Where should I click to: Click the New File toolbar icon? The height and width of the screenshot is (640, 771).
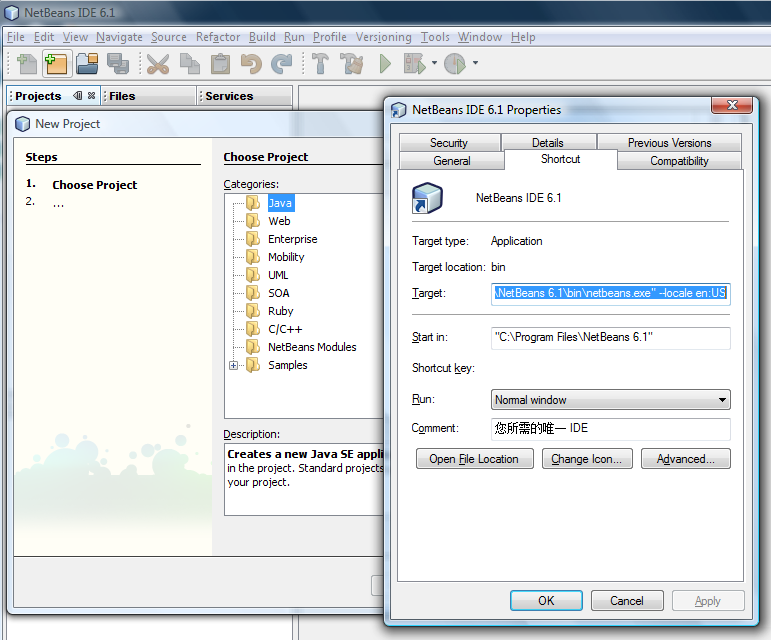pos(27,64)
